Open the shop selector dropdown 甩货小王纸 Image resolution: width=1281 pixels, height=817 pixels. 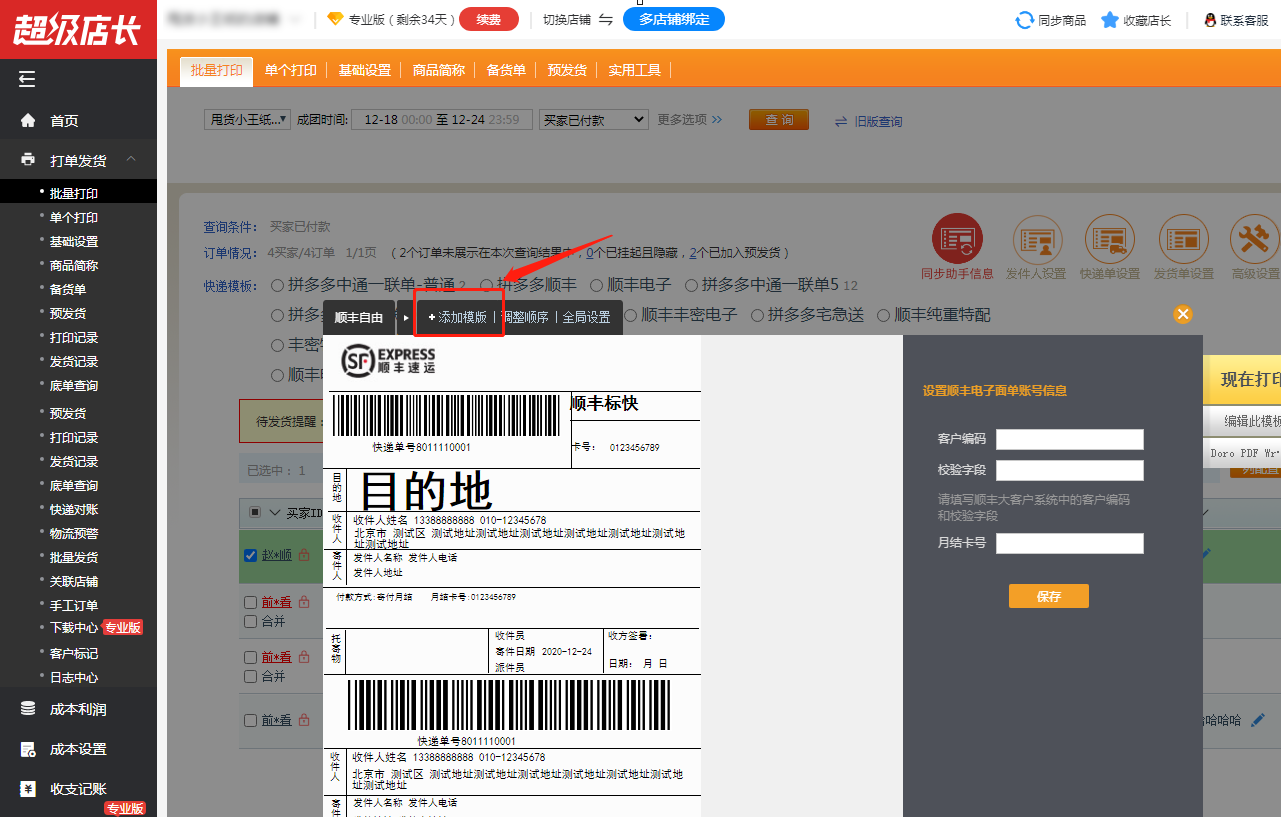(247, 119)
